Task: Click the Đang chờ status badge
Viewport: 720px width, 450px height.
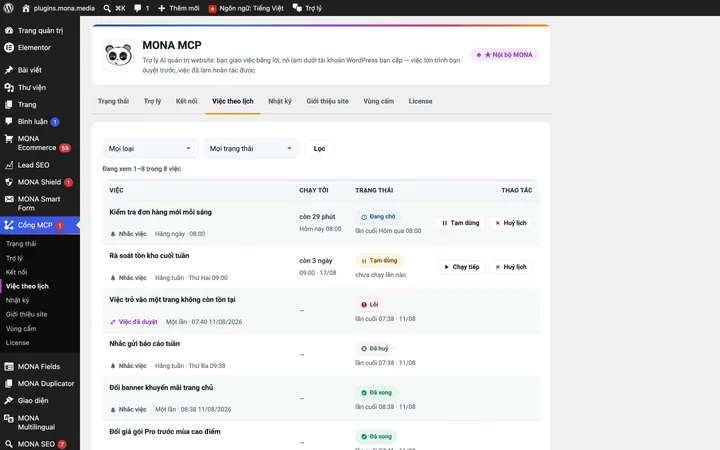Action: pyautogui.click(x=378, y=216)
